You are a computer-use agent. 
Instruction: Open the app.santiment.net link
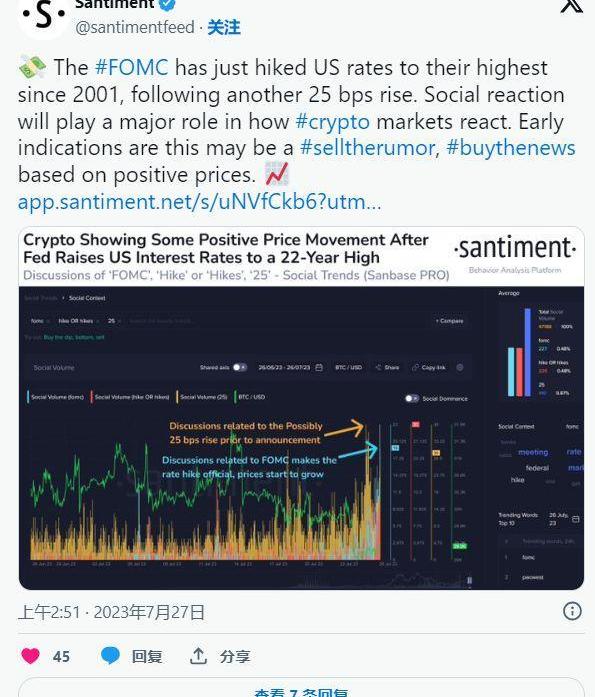click(x=200, y=201)
